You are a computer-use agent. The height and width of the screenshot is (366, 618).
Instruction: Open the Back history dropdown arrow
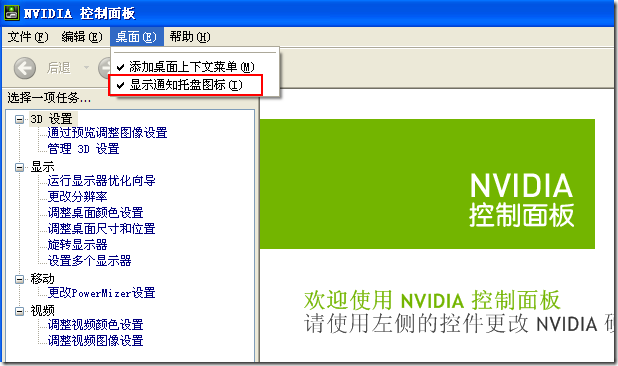coord(86,68)
